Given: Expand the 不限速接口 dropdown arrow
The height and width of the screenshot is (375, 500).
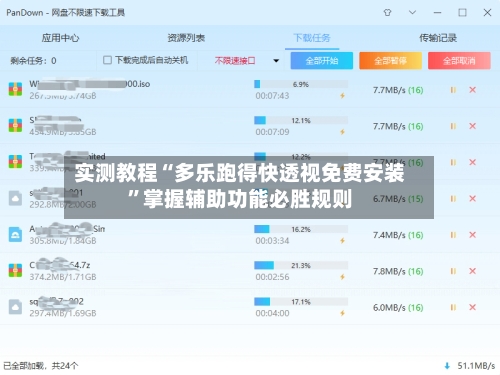Looking at the screenshot, I should pyautogui.click(x=276, y=61).
